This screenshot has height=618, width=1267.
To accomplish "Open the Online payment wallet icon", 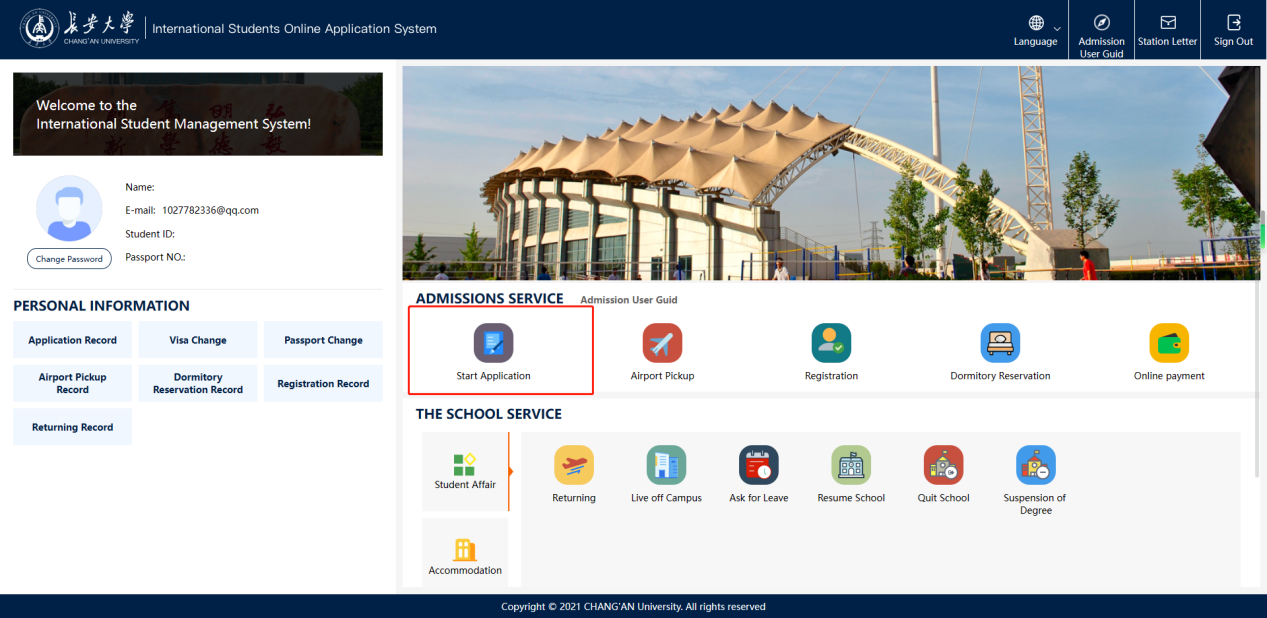I will tap(1169, 343).
